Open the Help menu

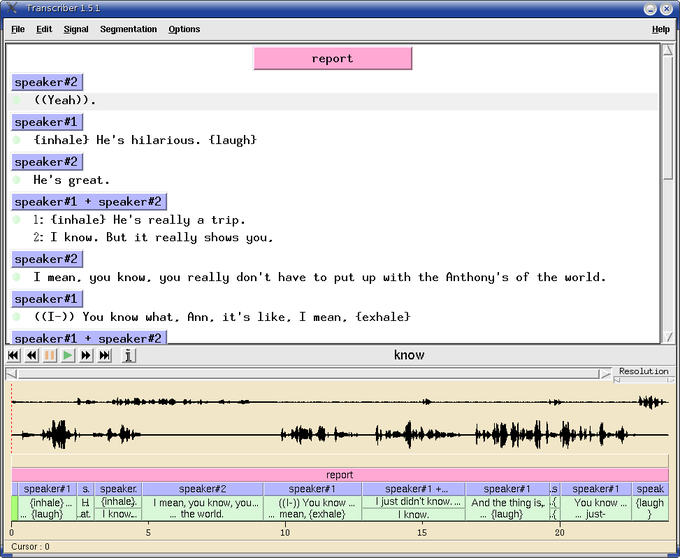click(x=660, y=29)
